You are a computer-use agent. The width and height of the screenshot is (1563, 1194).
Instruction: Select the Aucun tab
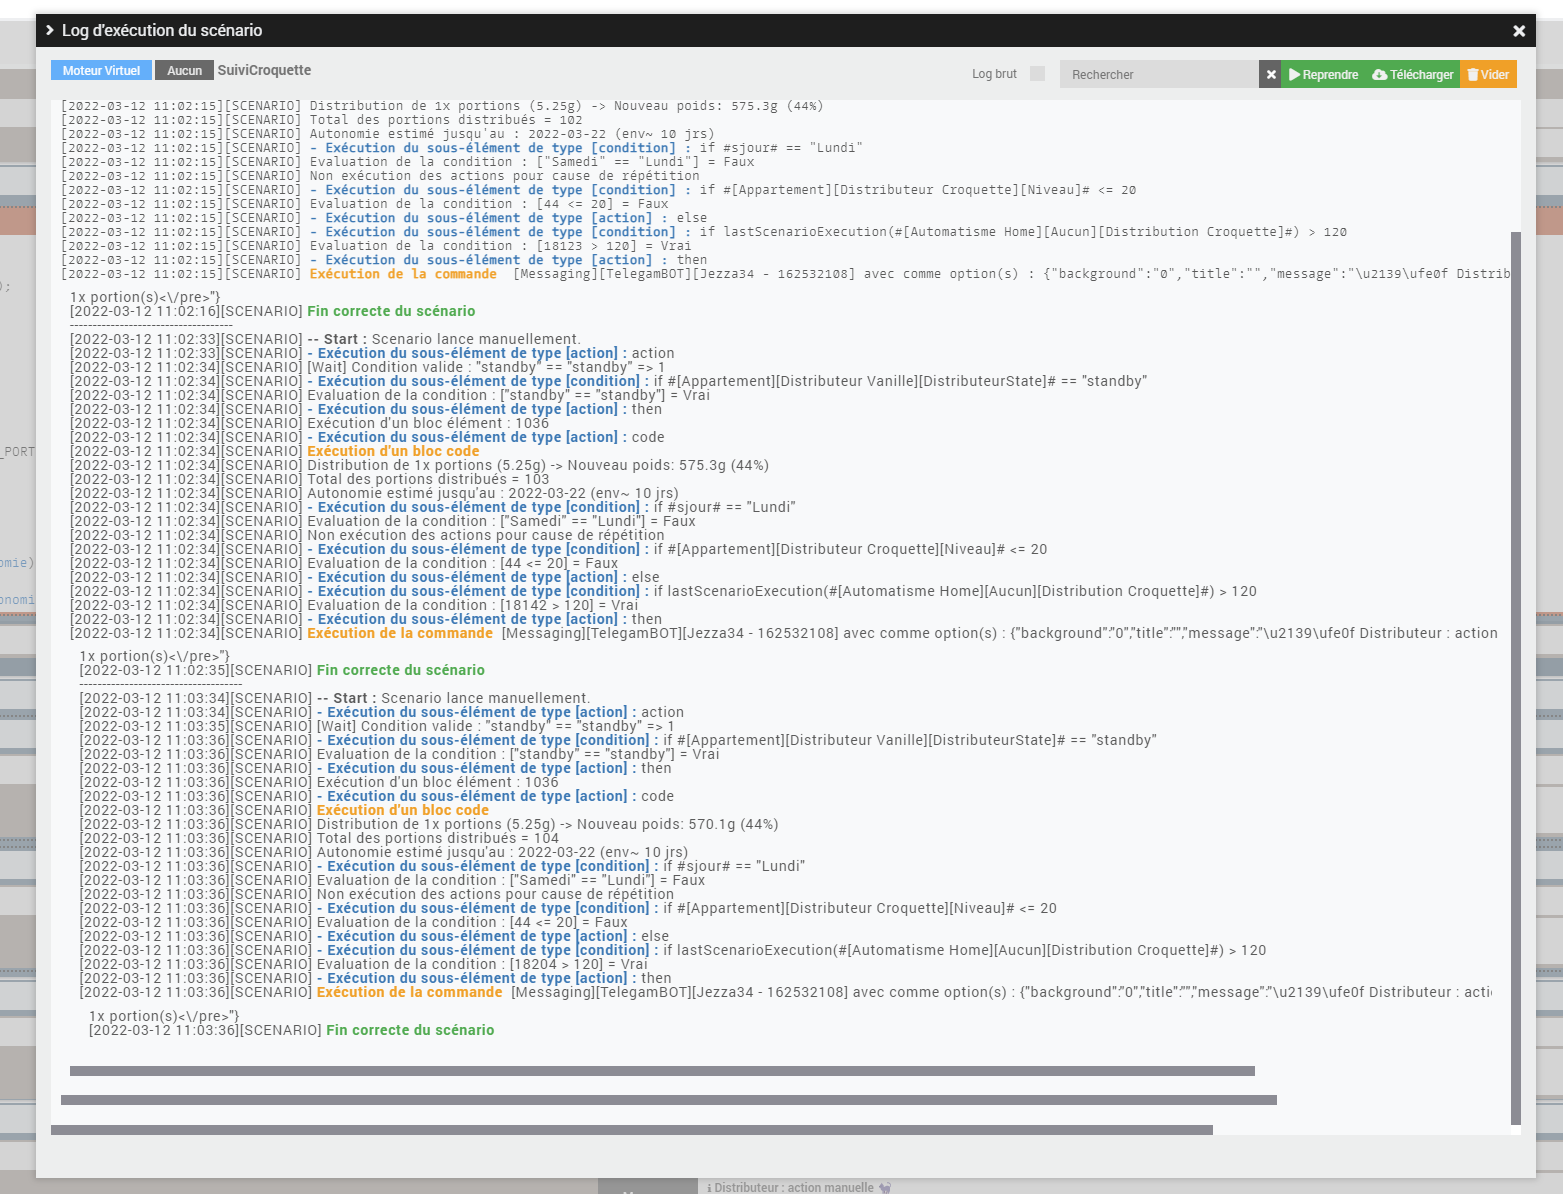tap(184, 70)
